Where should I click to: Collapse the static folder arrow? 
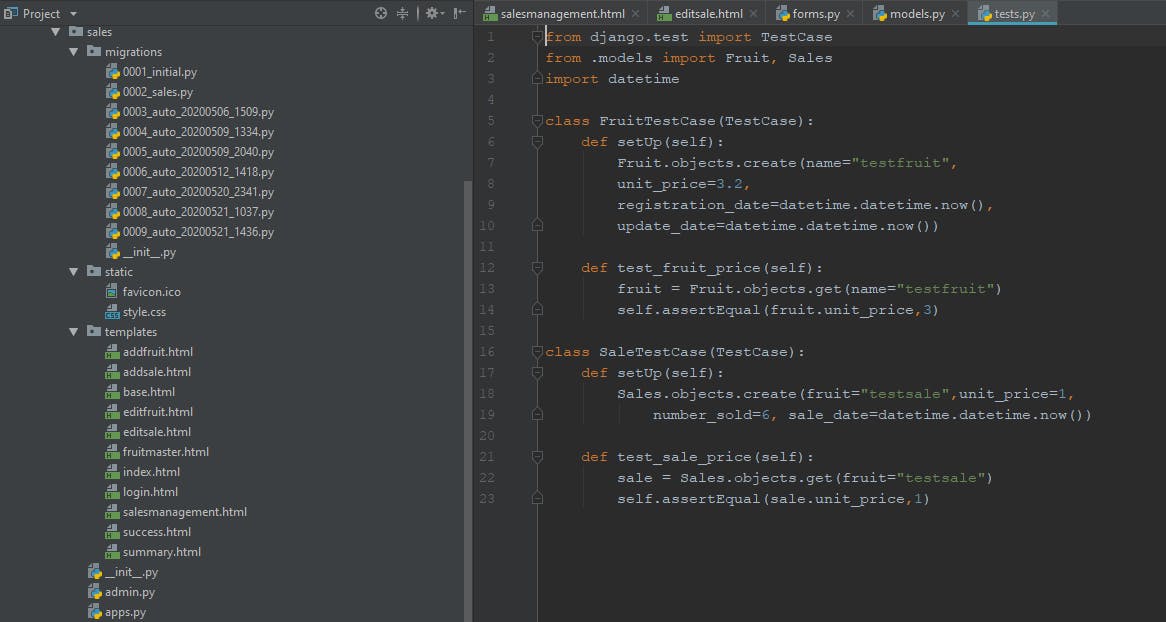(74, 272)
